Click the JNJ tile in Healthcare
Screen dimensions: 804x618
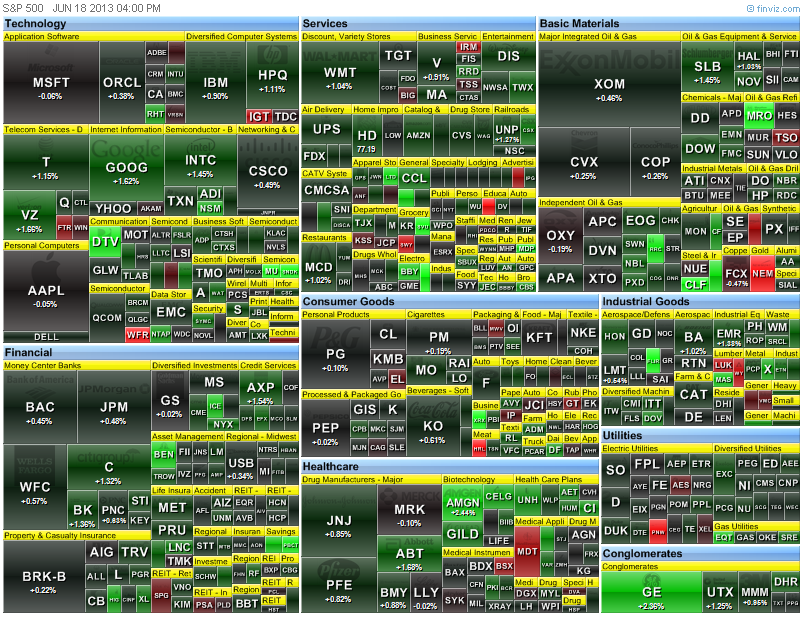point(338,523)
